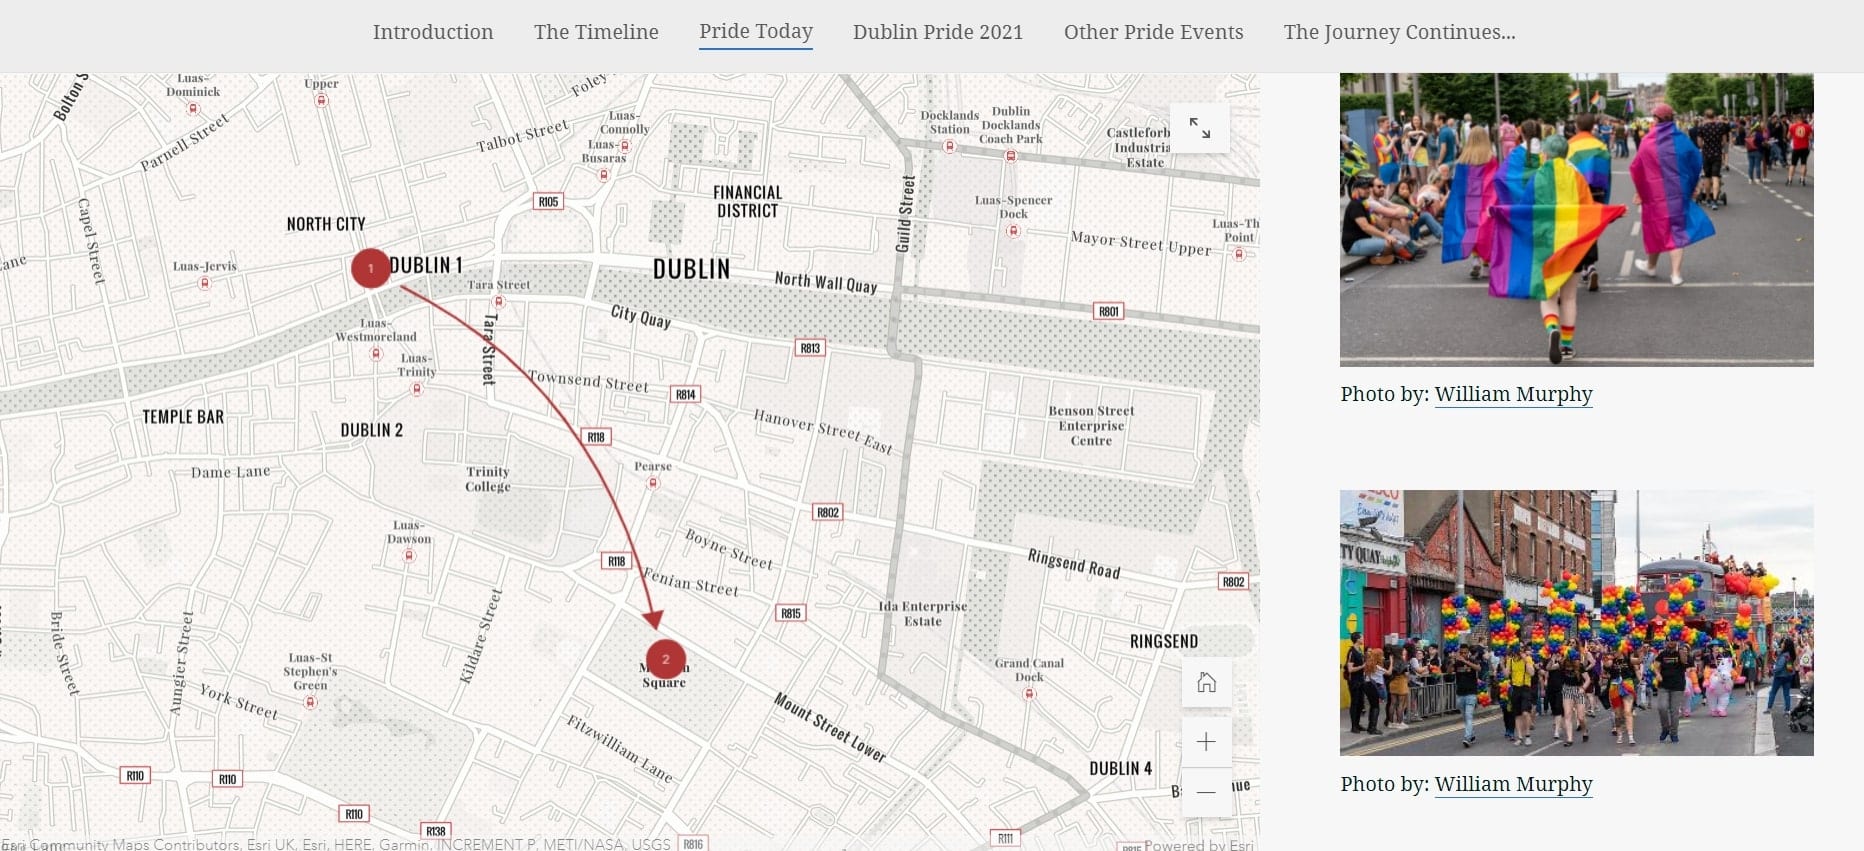Click the Pearse station icon
The width and height of the screenshot is (1864, 851).
653,483
